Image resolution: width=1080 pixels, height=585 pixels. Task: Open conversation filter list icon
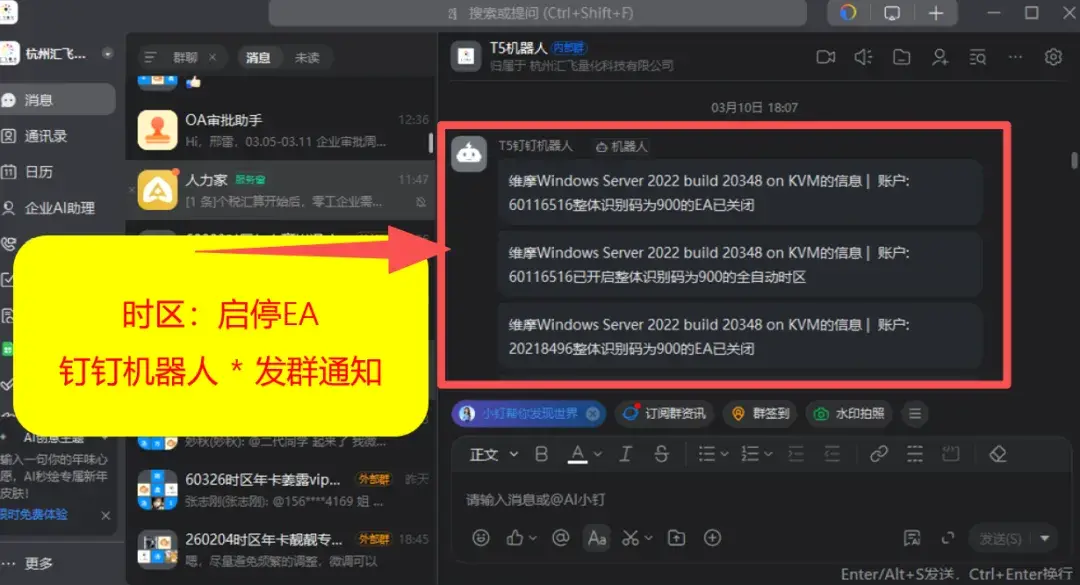point(150,57)
